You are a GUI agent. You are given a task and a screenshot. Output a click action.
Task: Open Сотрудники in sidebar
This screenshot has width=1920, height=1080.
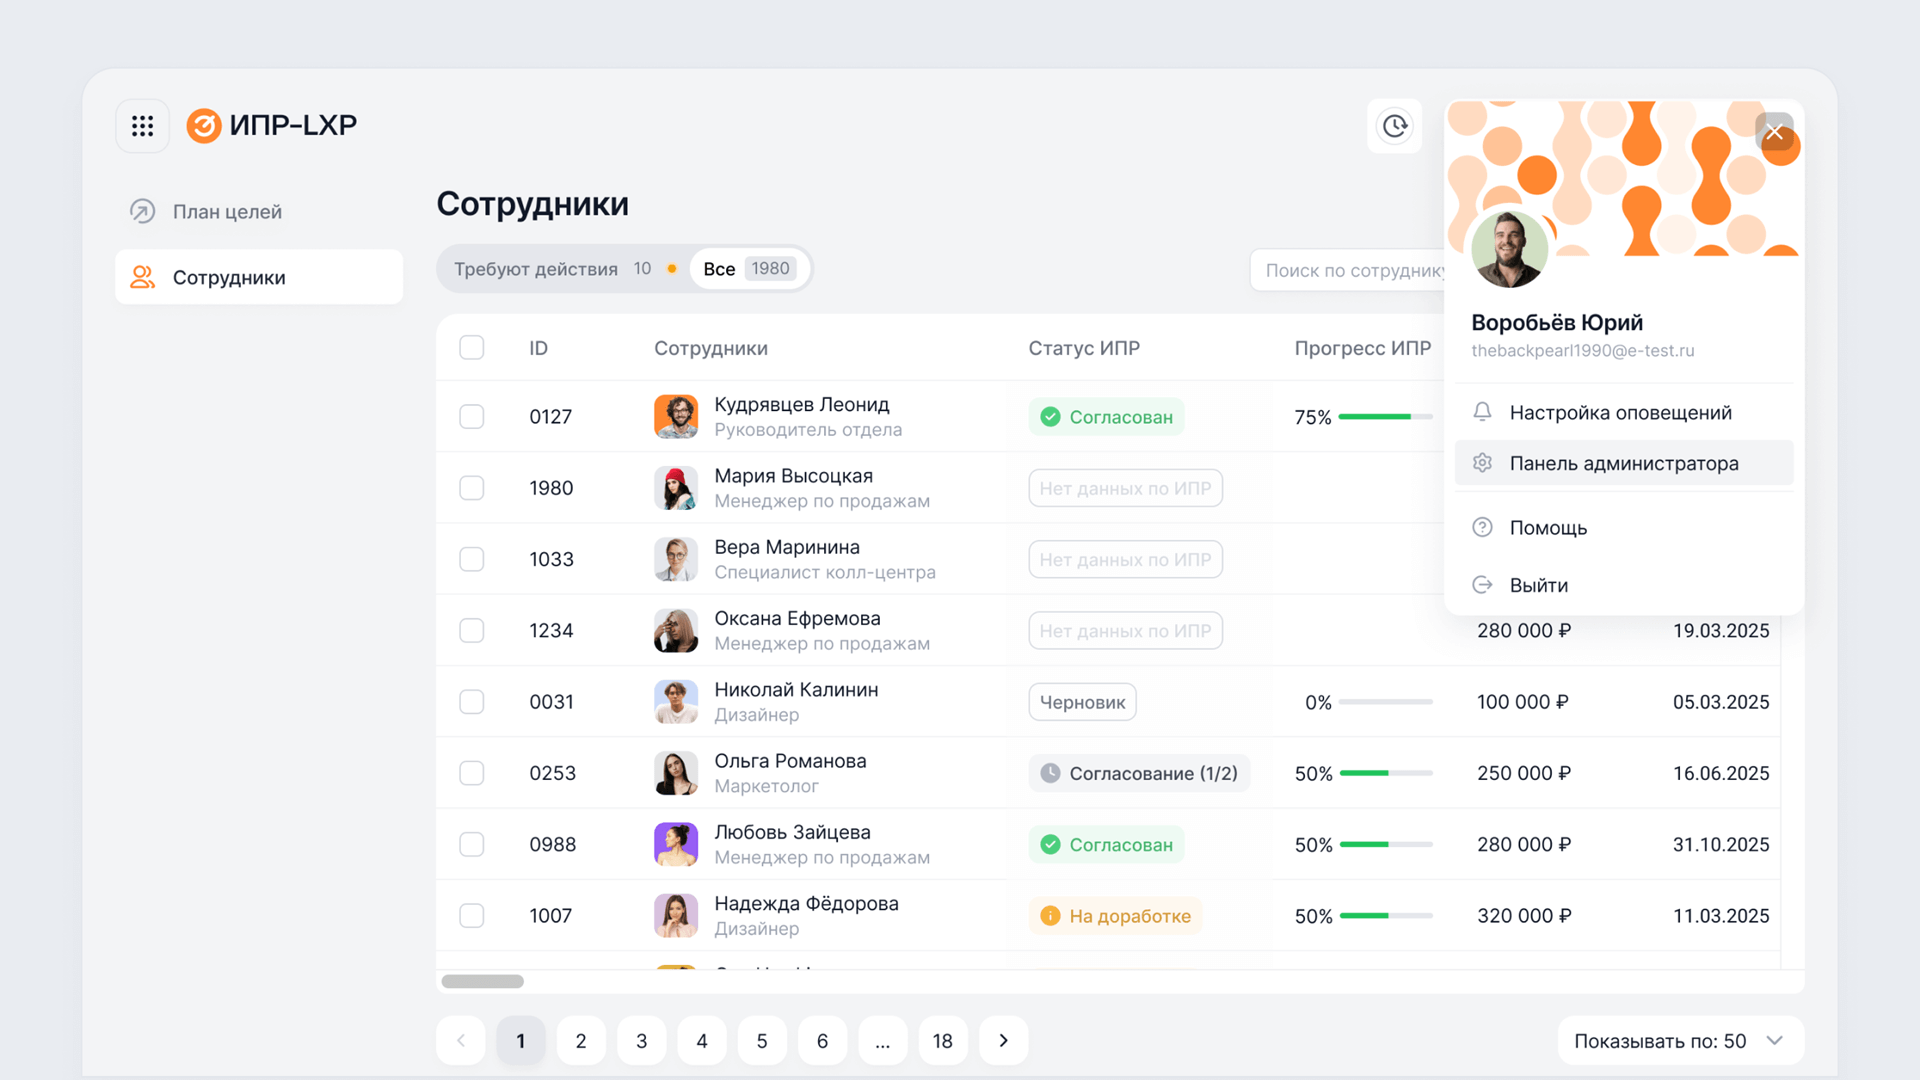point(259,277)
